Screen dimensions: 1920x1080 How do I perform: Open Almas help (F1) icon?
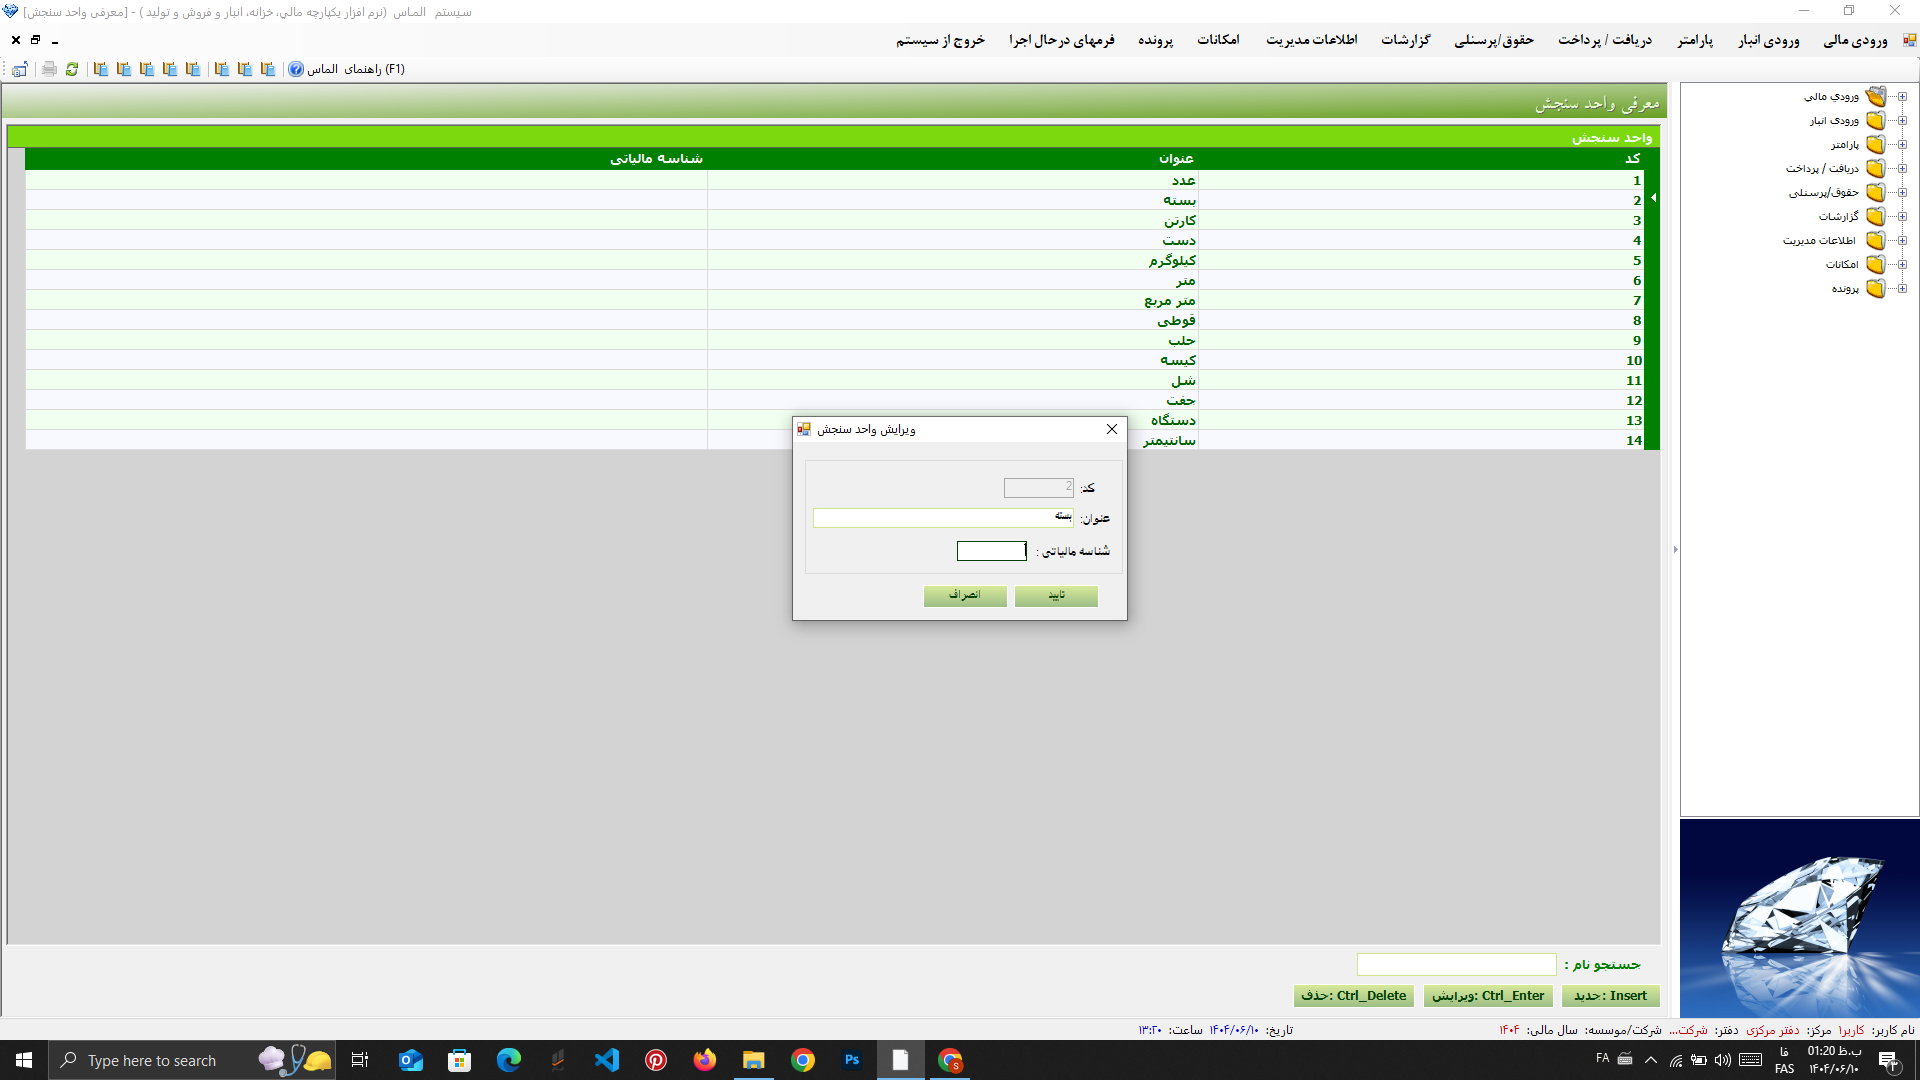click(296, 69)
